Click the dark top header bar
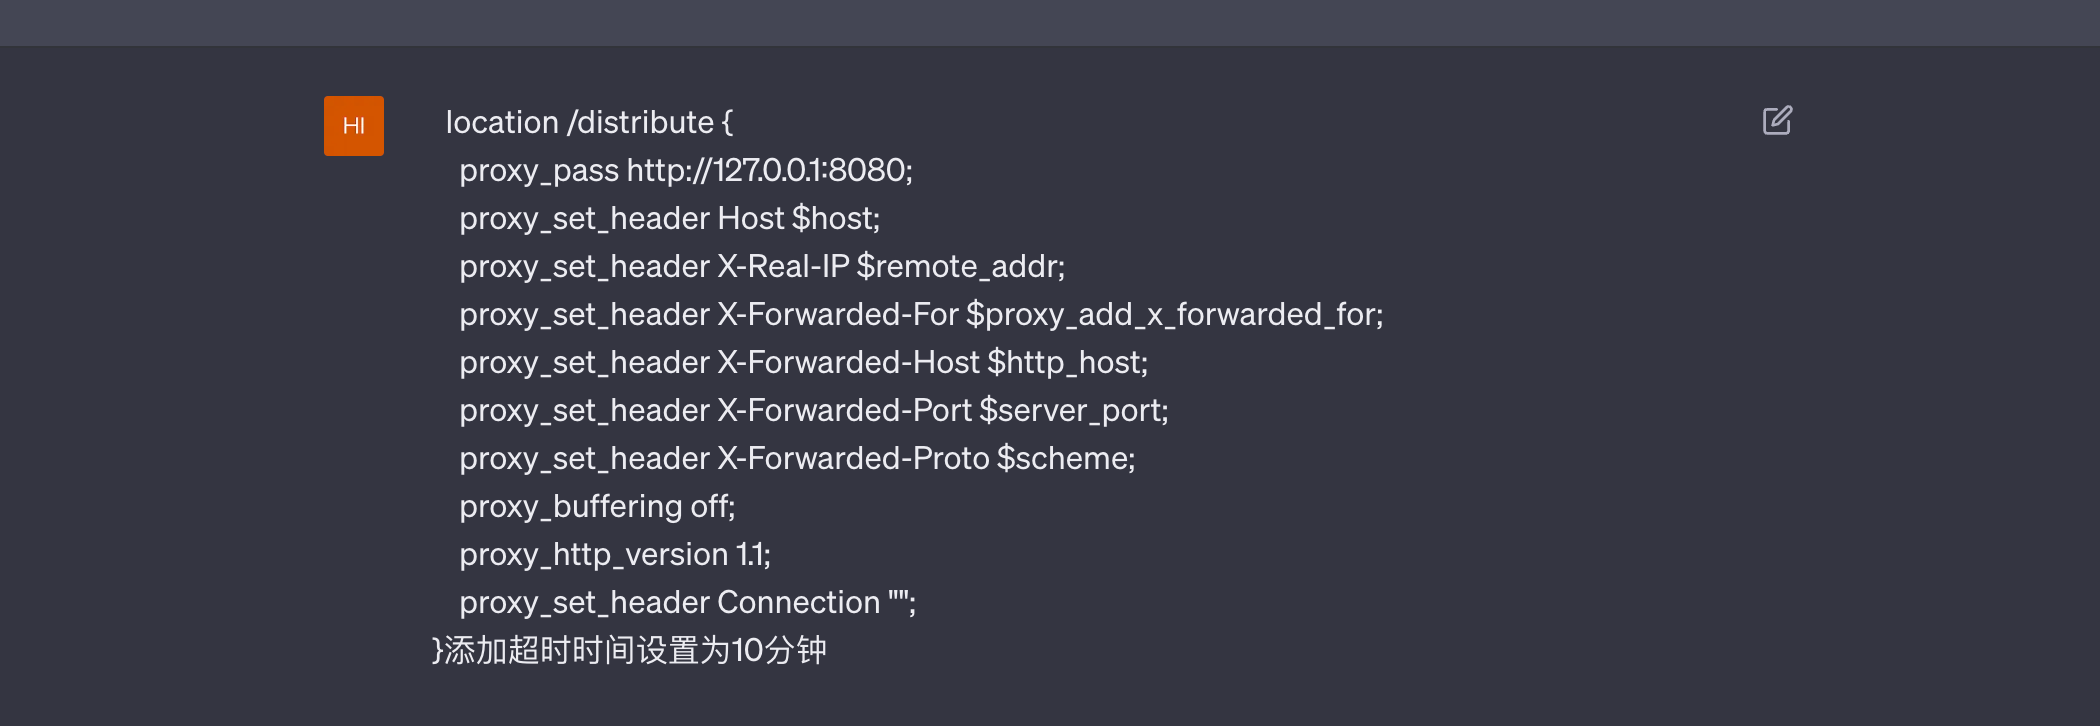2100x726 pixels. tap(1050, 20)
